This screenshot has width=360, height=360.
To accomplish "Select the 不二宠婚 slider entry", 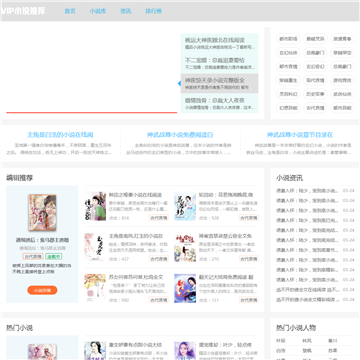I will (219, 63).
